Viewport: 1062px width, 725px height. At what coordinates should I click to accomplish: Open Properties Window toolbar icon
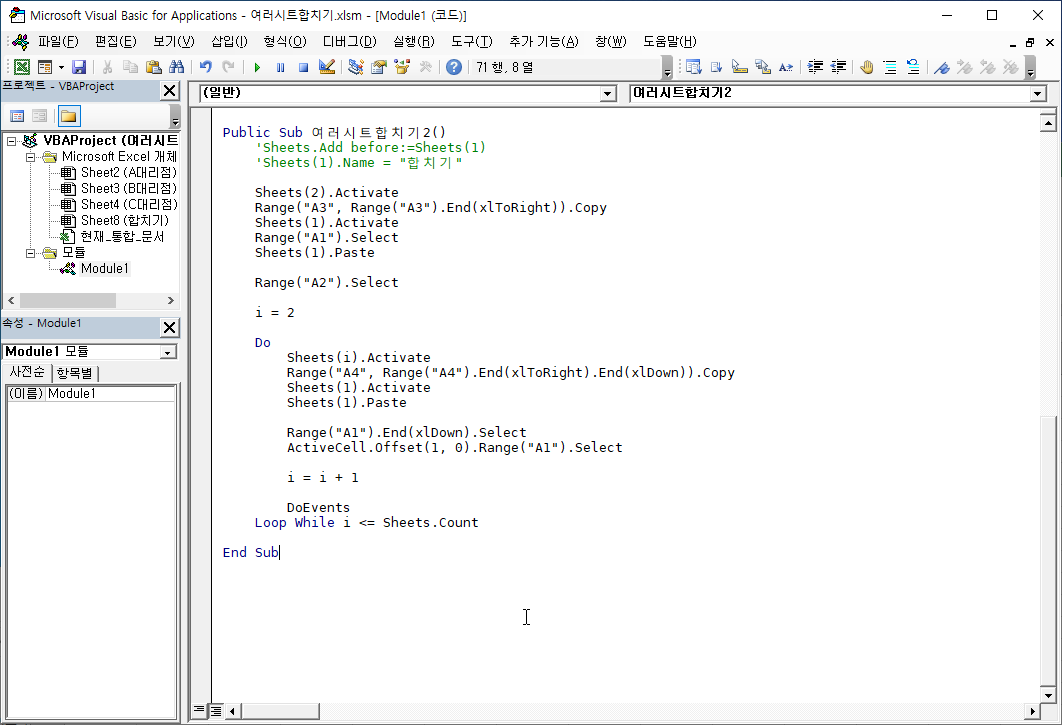(x=379, y=67)
